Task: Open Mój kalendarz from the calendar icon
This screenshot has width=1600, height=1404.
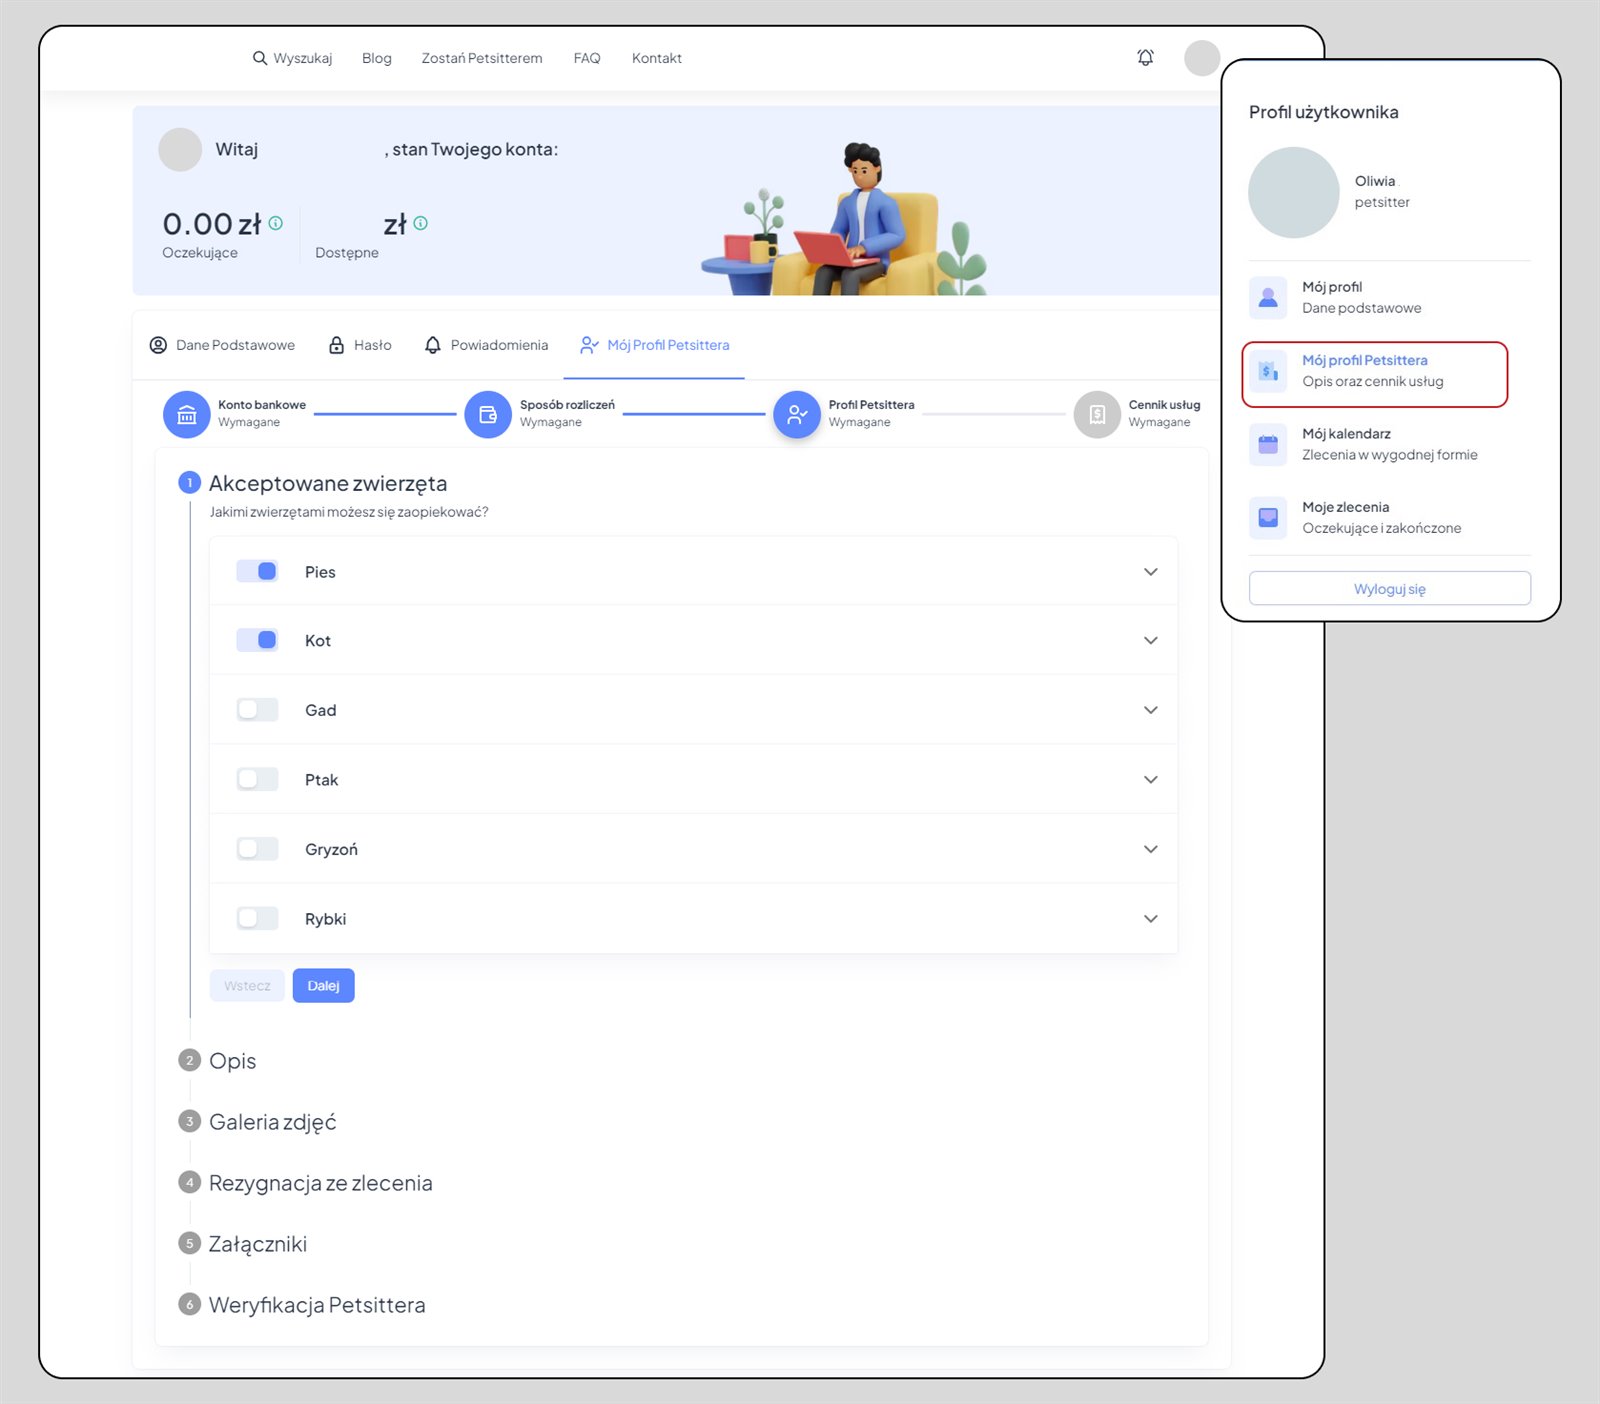Action: (x=1268, y=444)
